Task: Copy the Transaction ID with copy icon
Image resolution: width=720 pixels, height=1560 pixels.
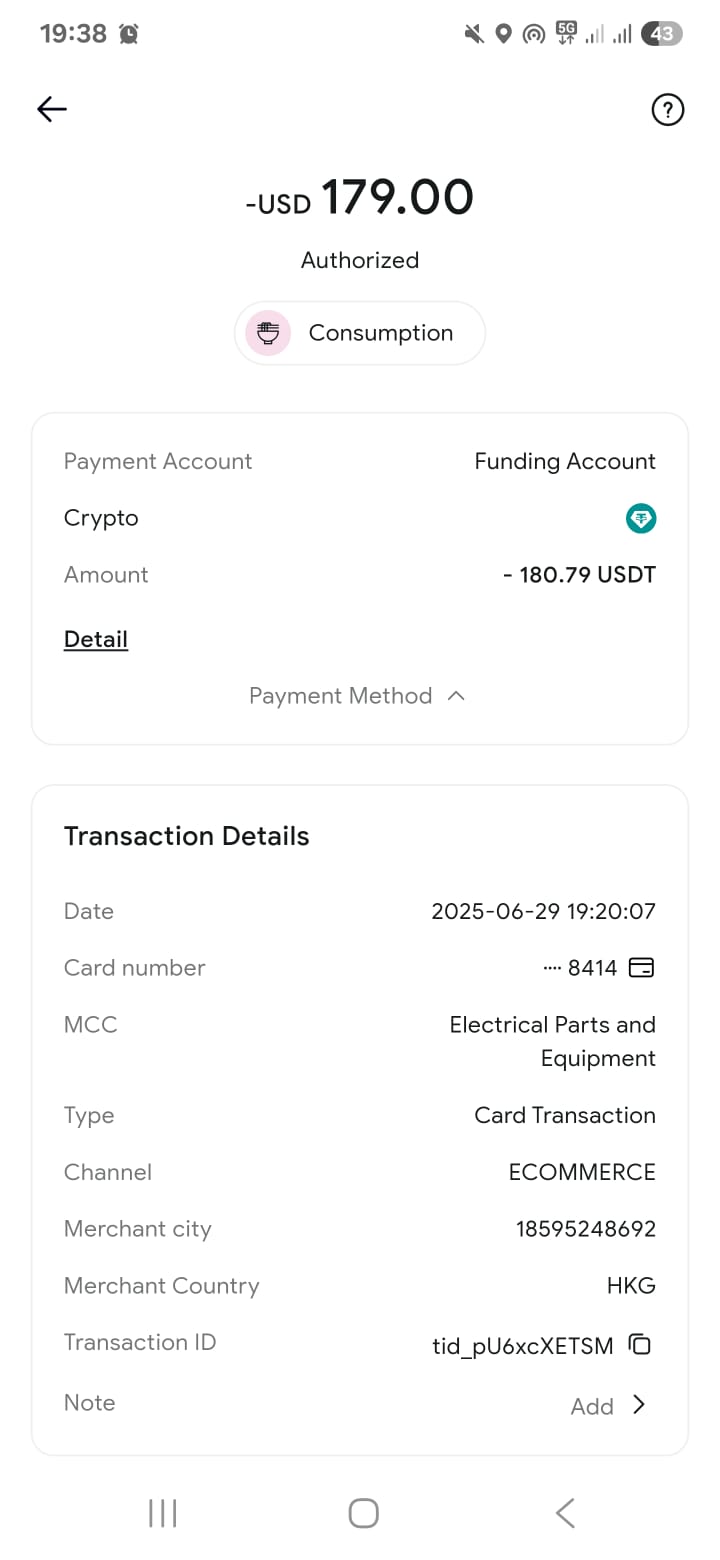Action: pos(640,1345)
